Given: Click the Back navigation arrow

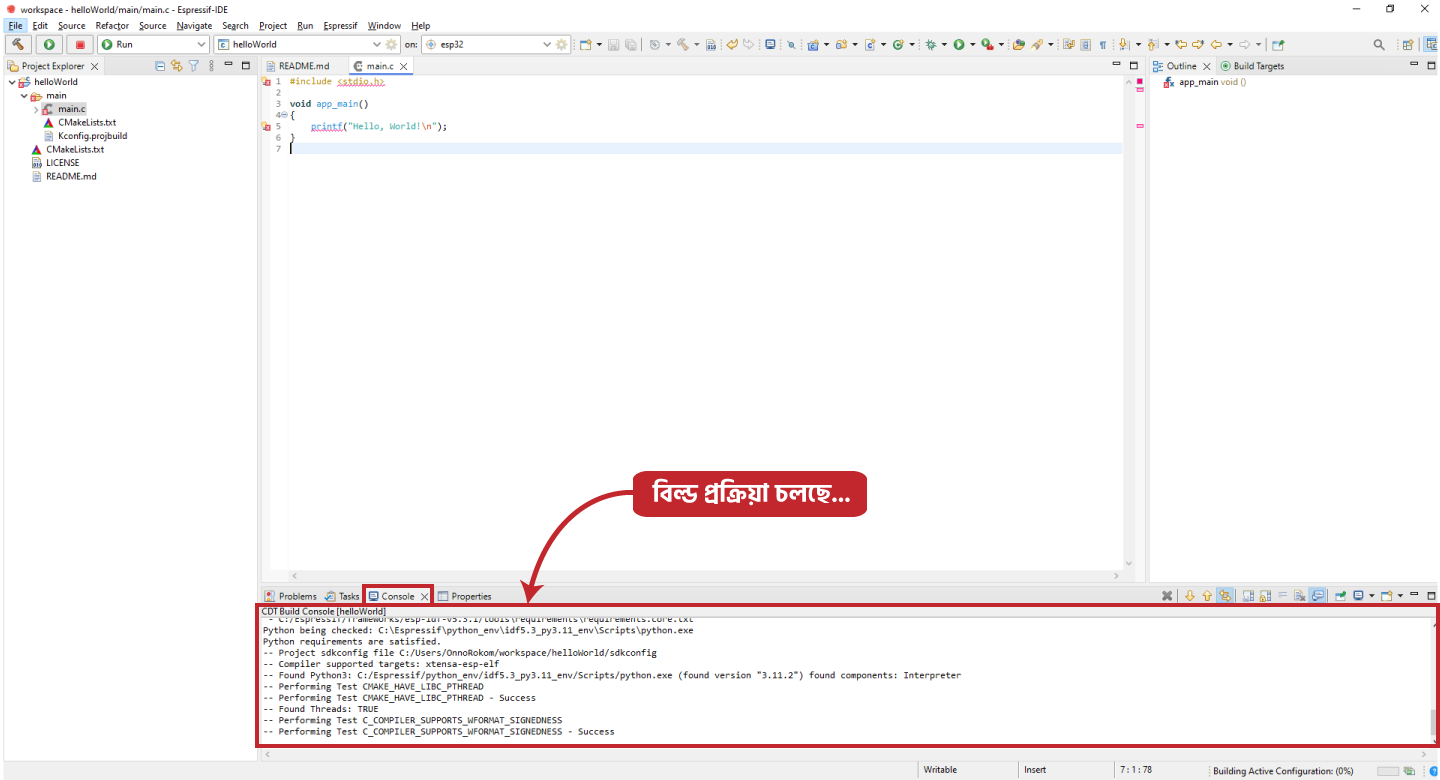Looking at the screenshot, I should (1216, 44).
